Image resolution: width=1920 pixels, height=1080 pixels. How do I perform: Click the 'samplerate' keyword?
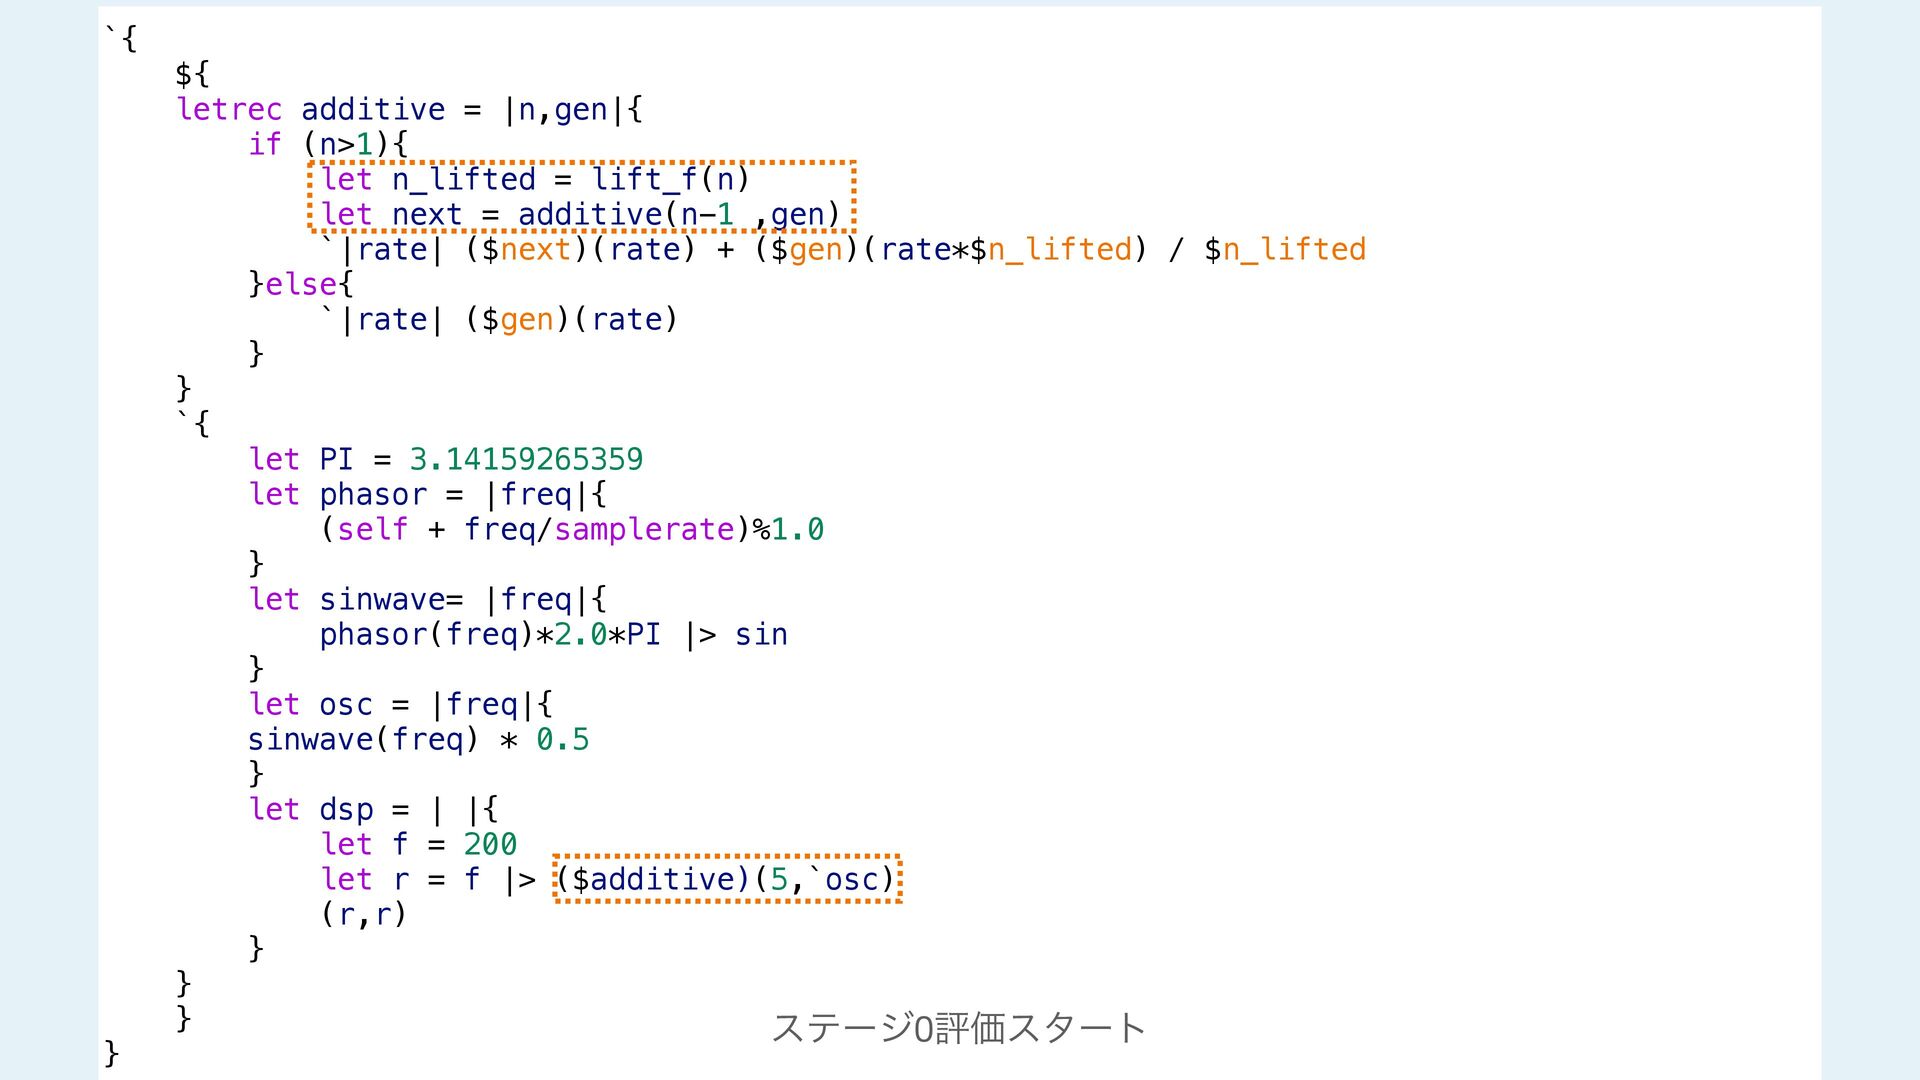(x=644, y=529)
